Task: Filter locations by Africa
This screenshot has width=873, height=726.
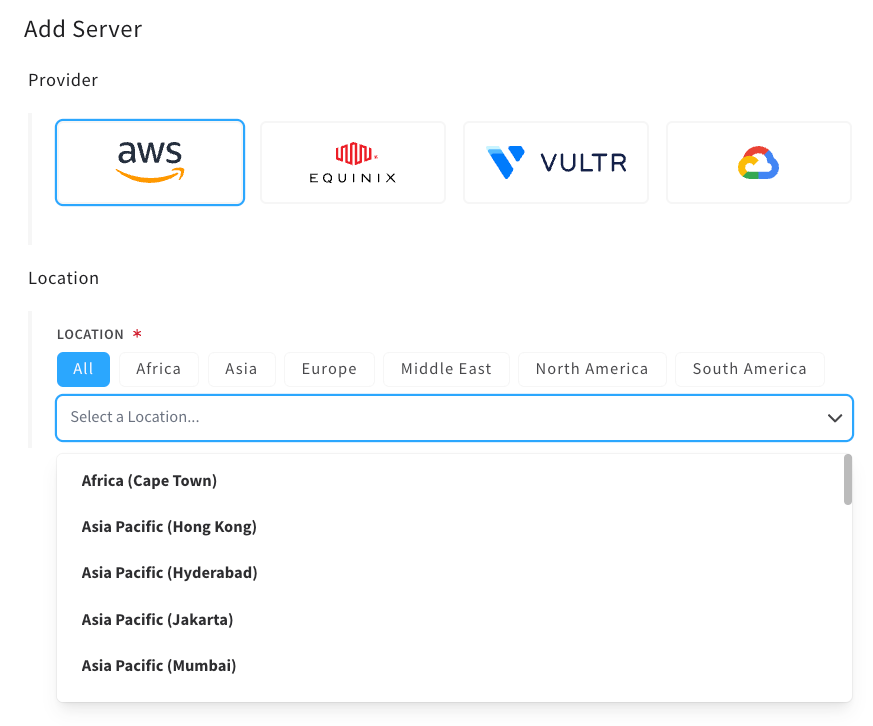Action: tap(159, 369)
